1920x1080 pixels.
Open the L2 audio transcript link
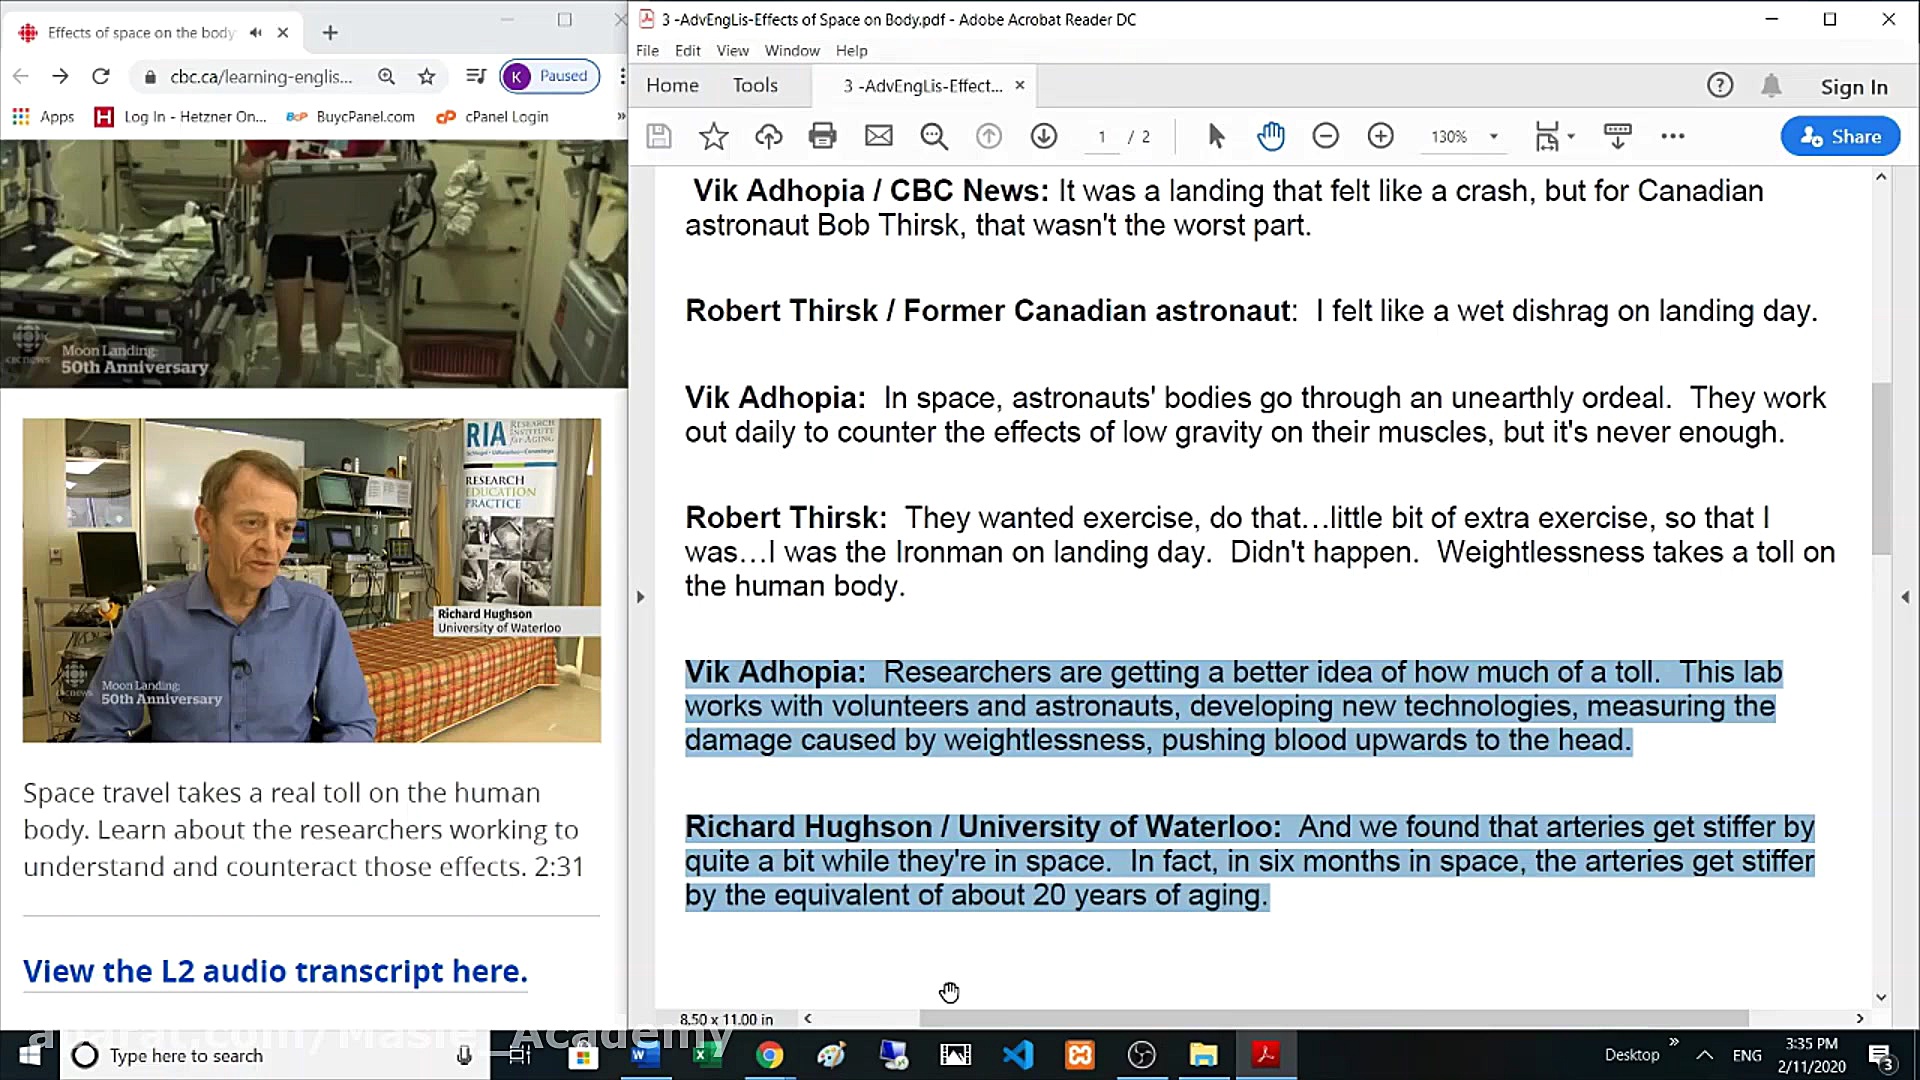click(x=275, y=971)
